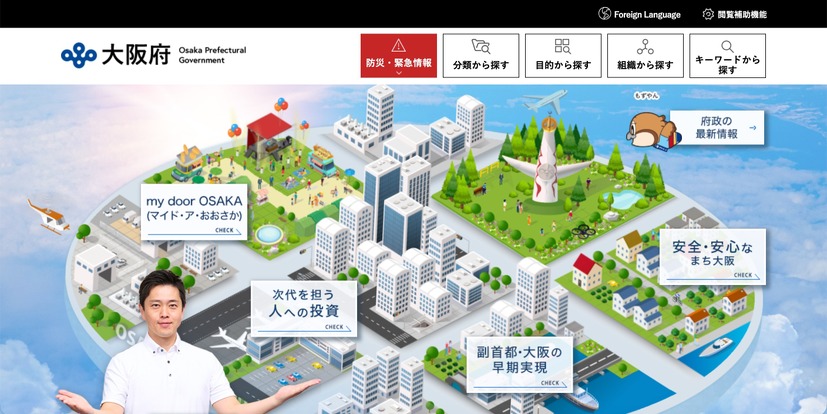Open 組織から探す menu

point(646,56)
